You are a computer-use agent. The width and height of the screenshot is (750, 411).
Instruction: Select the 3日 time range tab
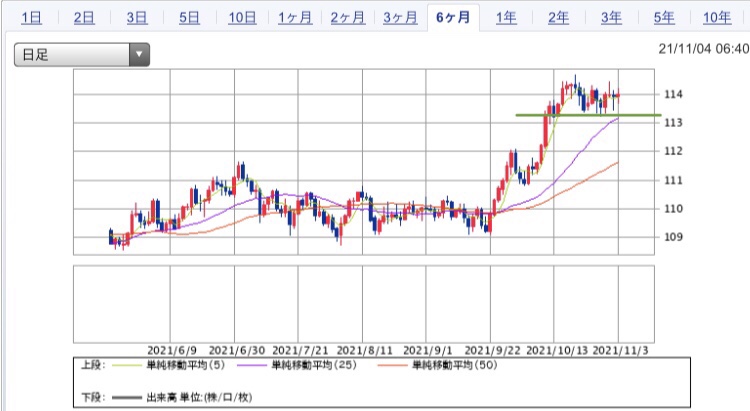(137, 18)
